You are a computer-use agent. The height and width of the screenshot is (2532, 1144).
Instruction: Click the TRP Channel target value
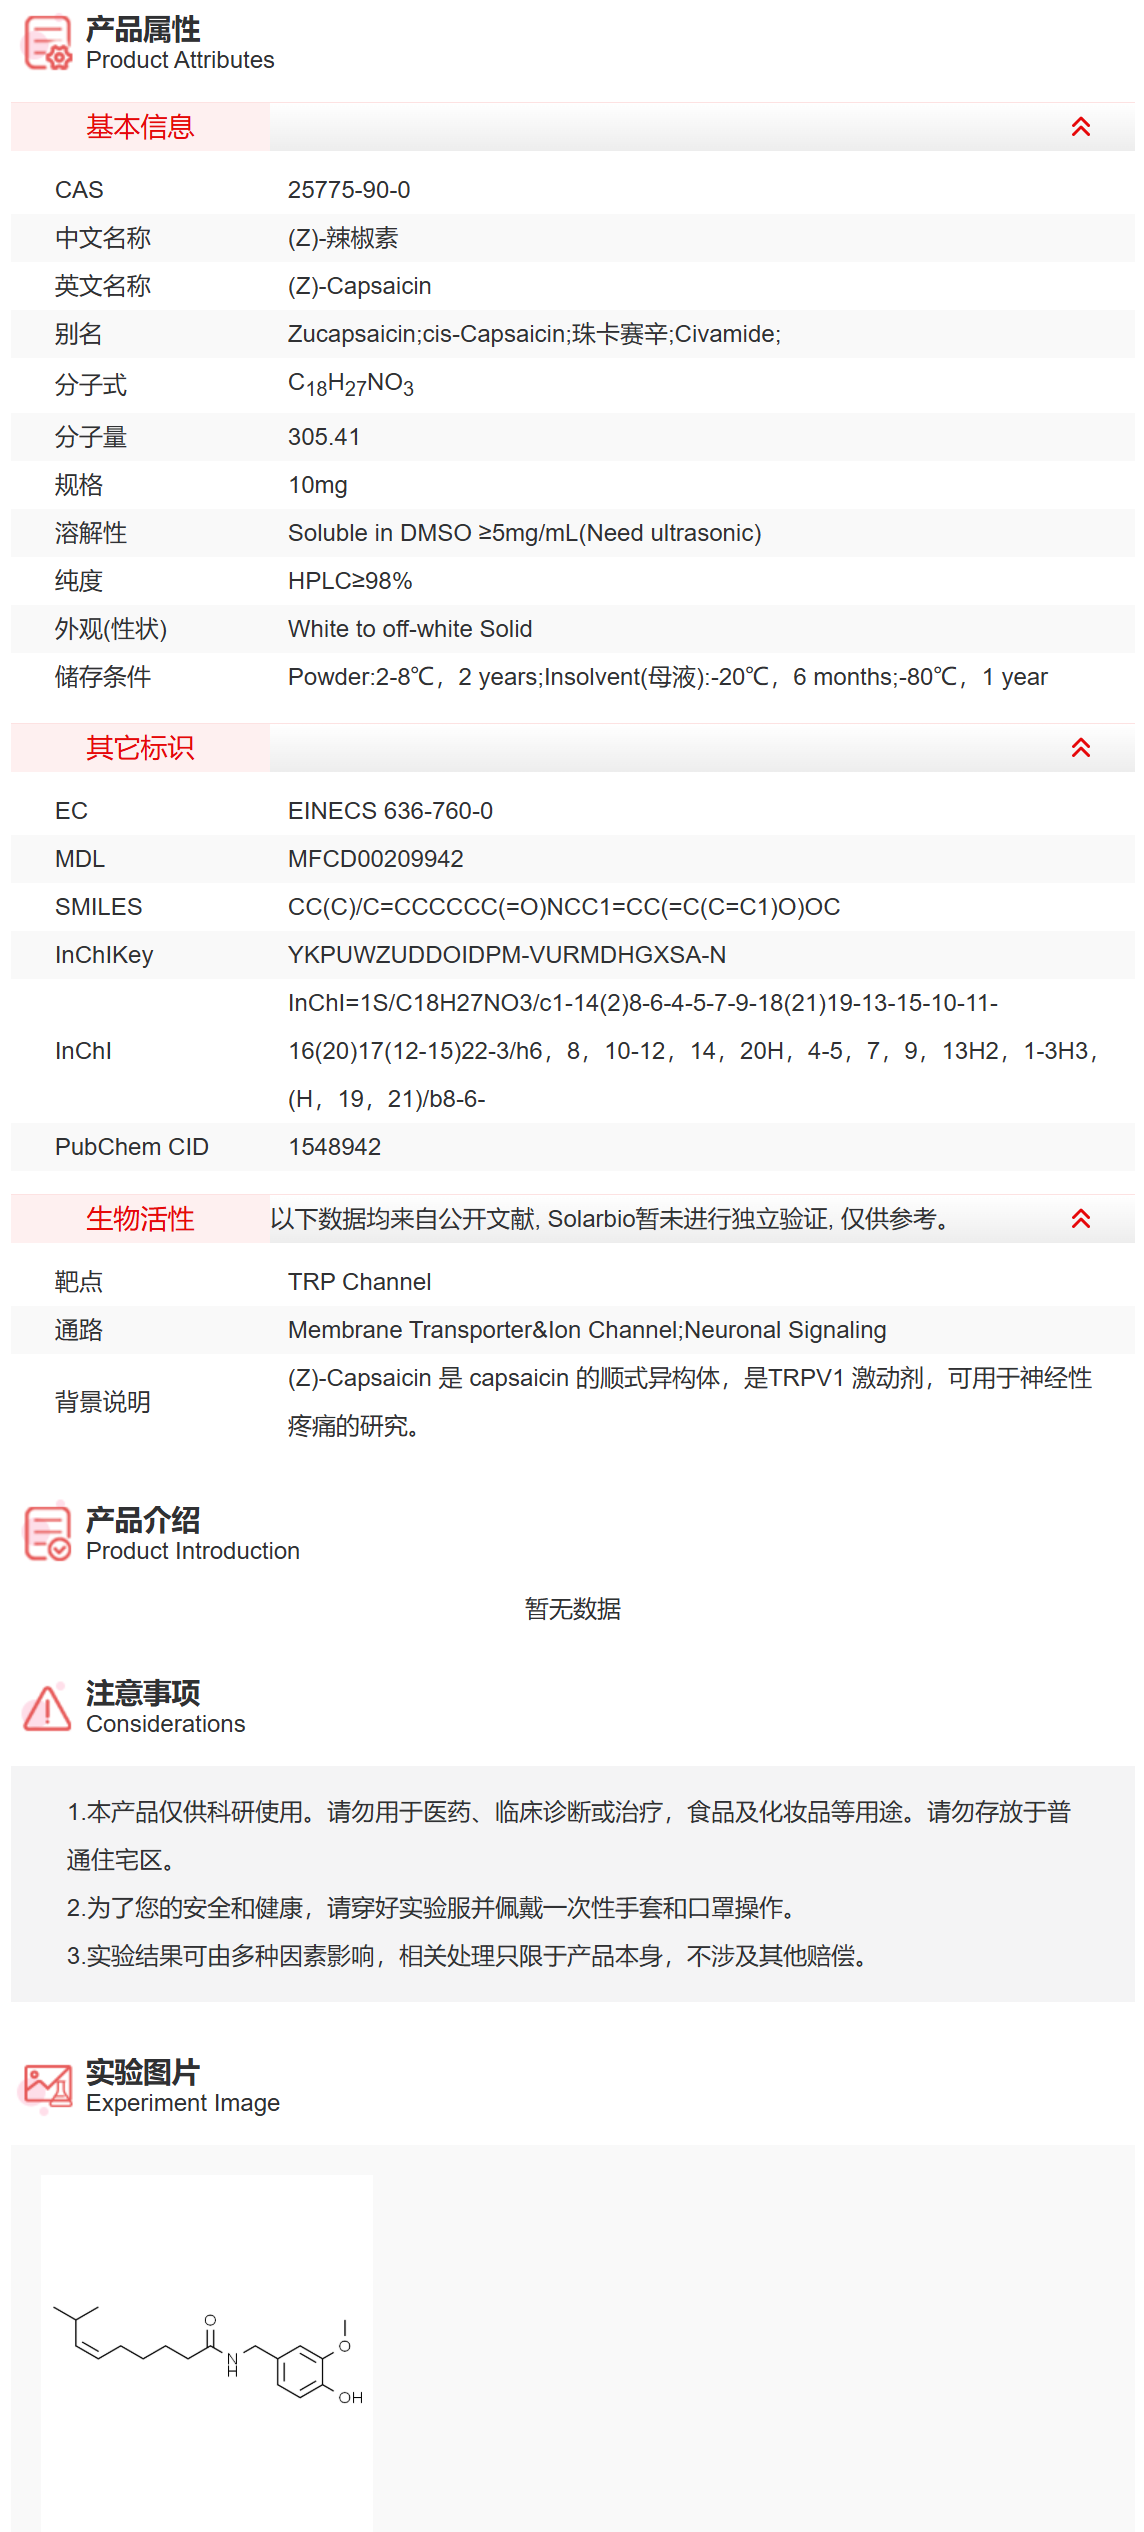pos(360,1282)
